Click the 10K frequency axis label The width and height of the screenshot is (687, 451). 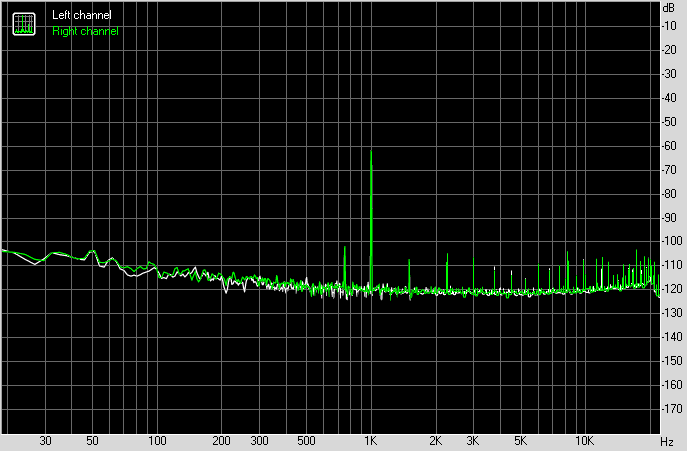point(584,441)
